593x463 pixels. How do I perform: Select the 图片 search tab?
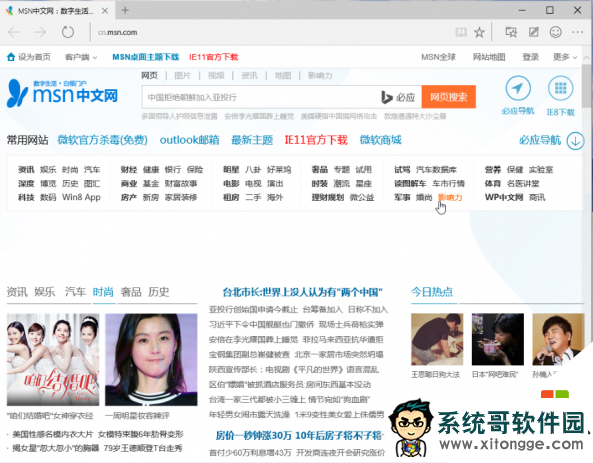tap(182, 76)
